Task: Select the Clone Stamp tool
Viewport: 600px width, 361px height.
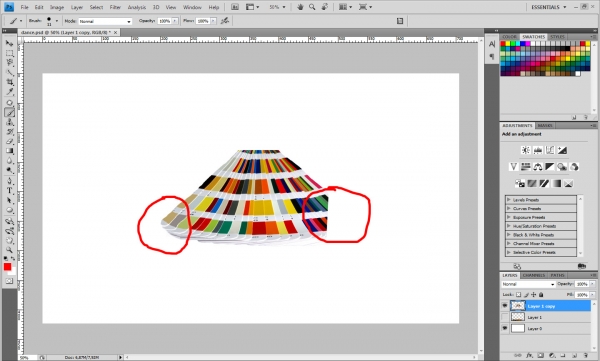Action: pyautogui.click(x=9, y=122)
